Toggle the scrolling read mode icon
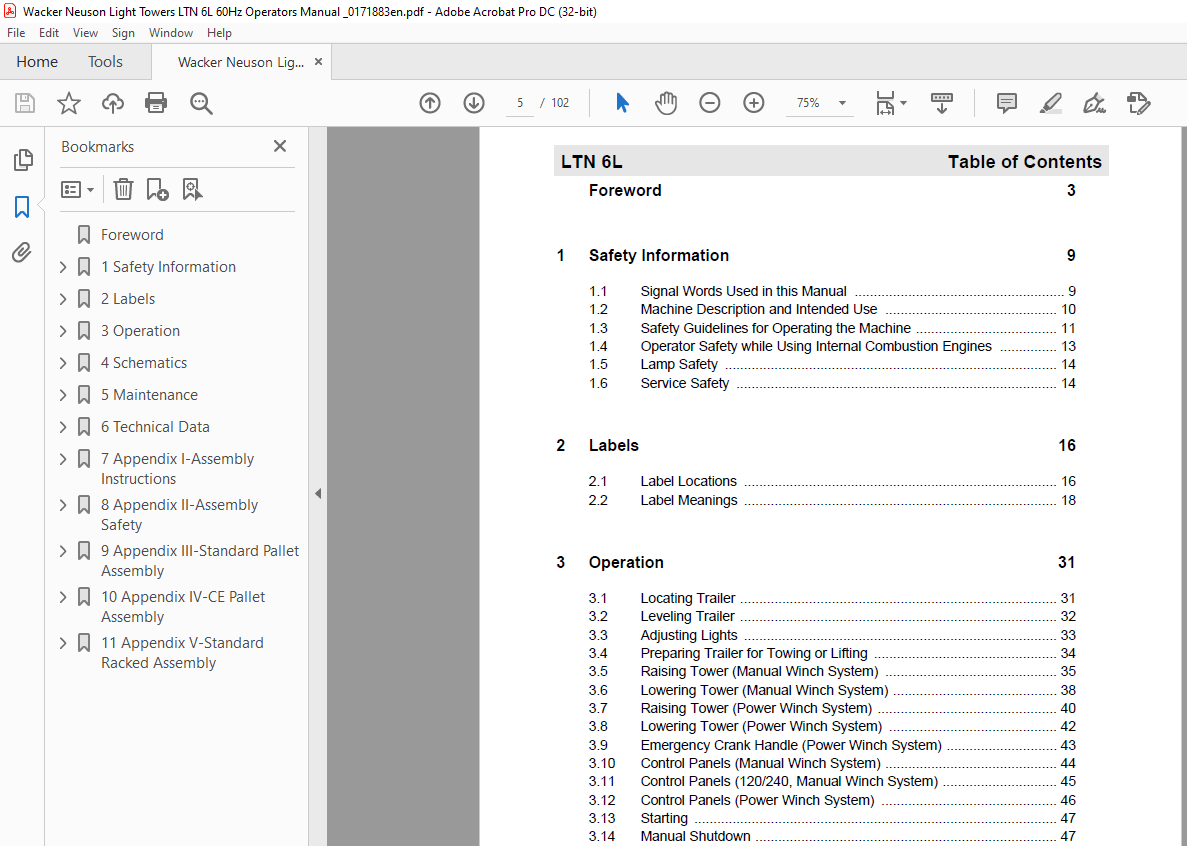Screen dimensions: 1187x846 click(942, 103)
